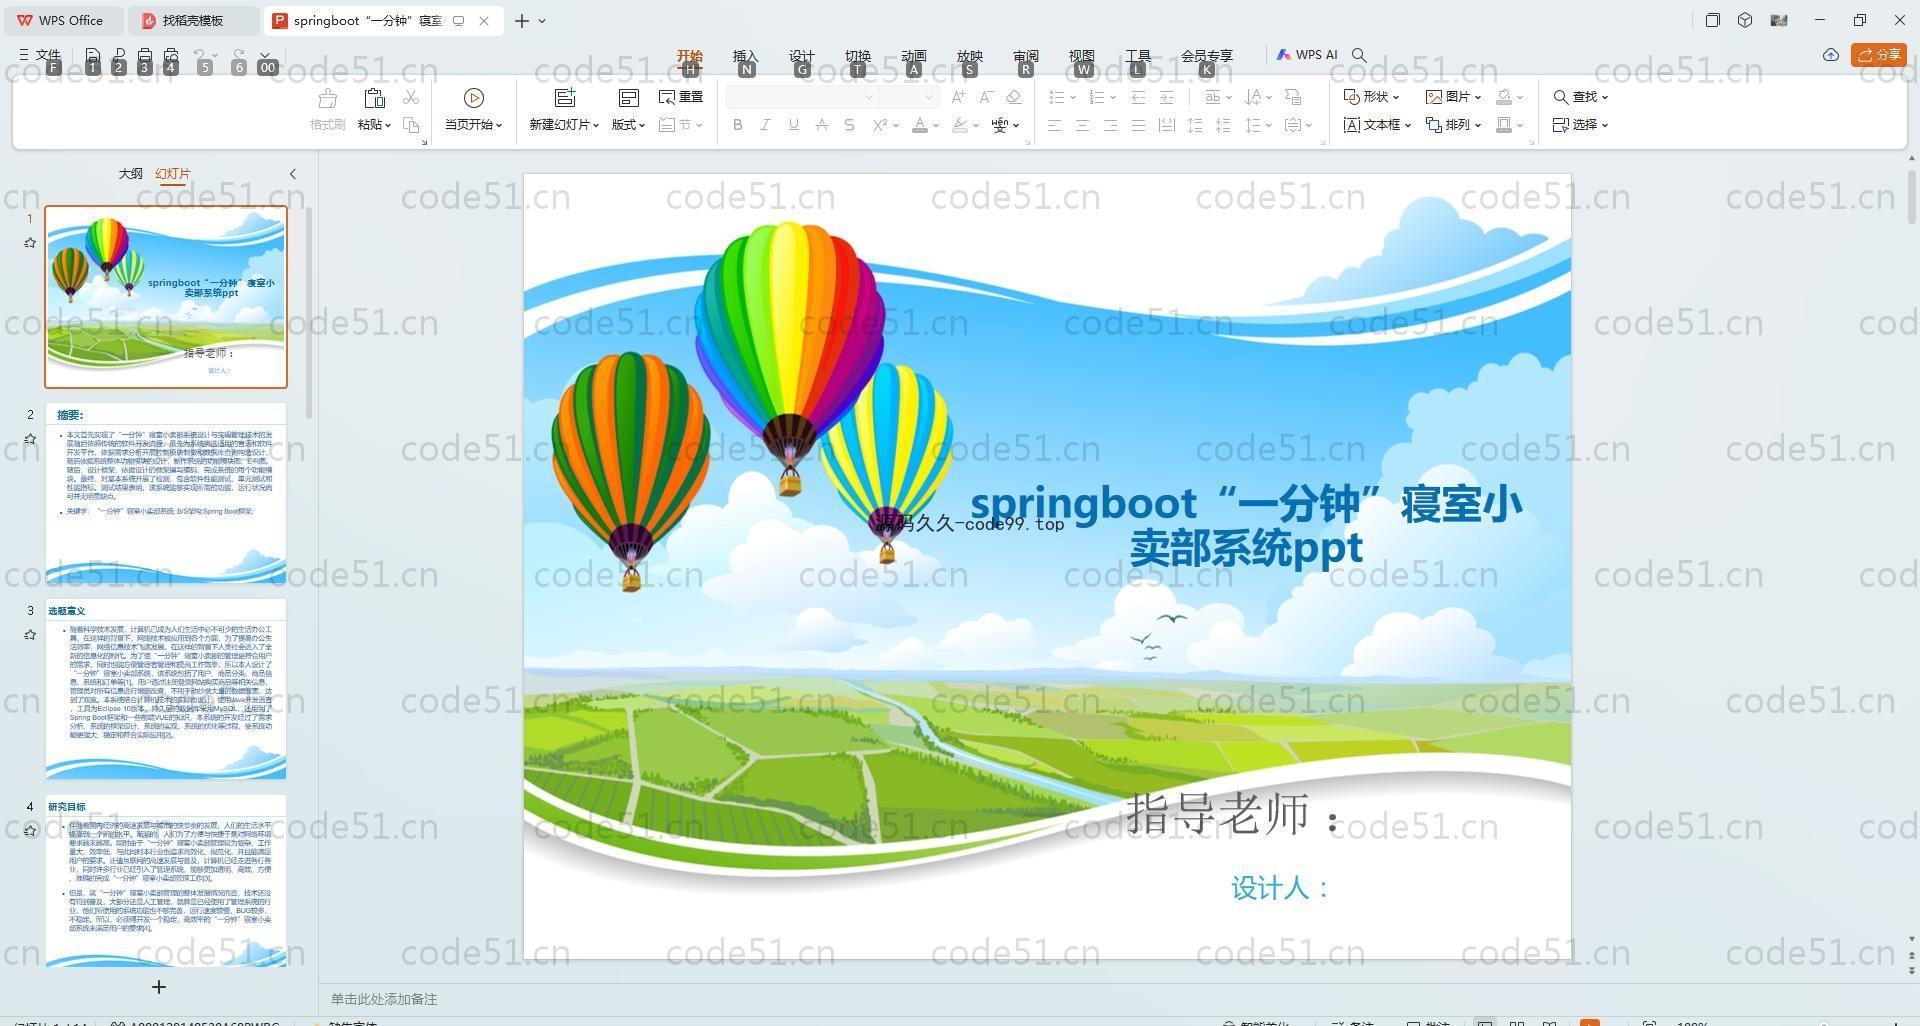Start slideshow with the play circle icon
This screenshot has height=1026, width=1920.
pyautogui.click(x=474, y=98)
